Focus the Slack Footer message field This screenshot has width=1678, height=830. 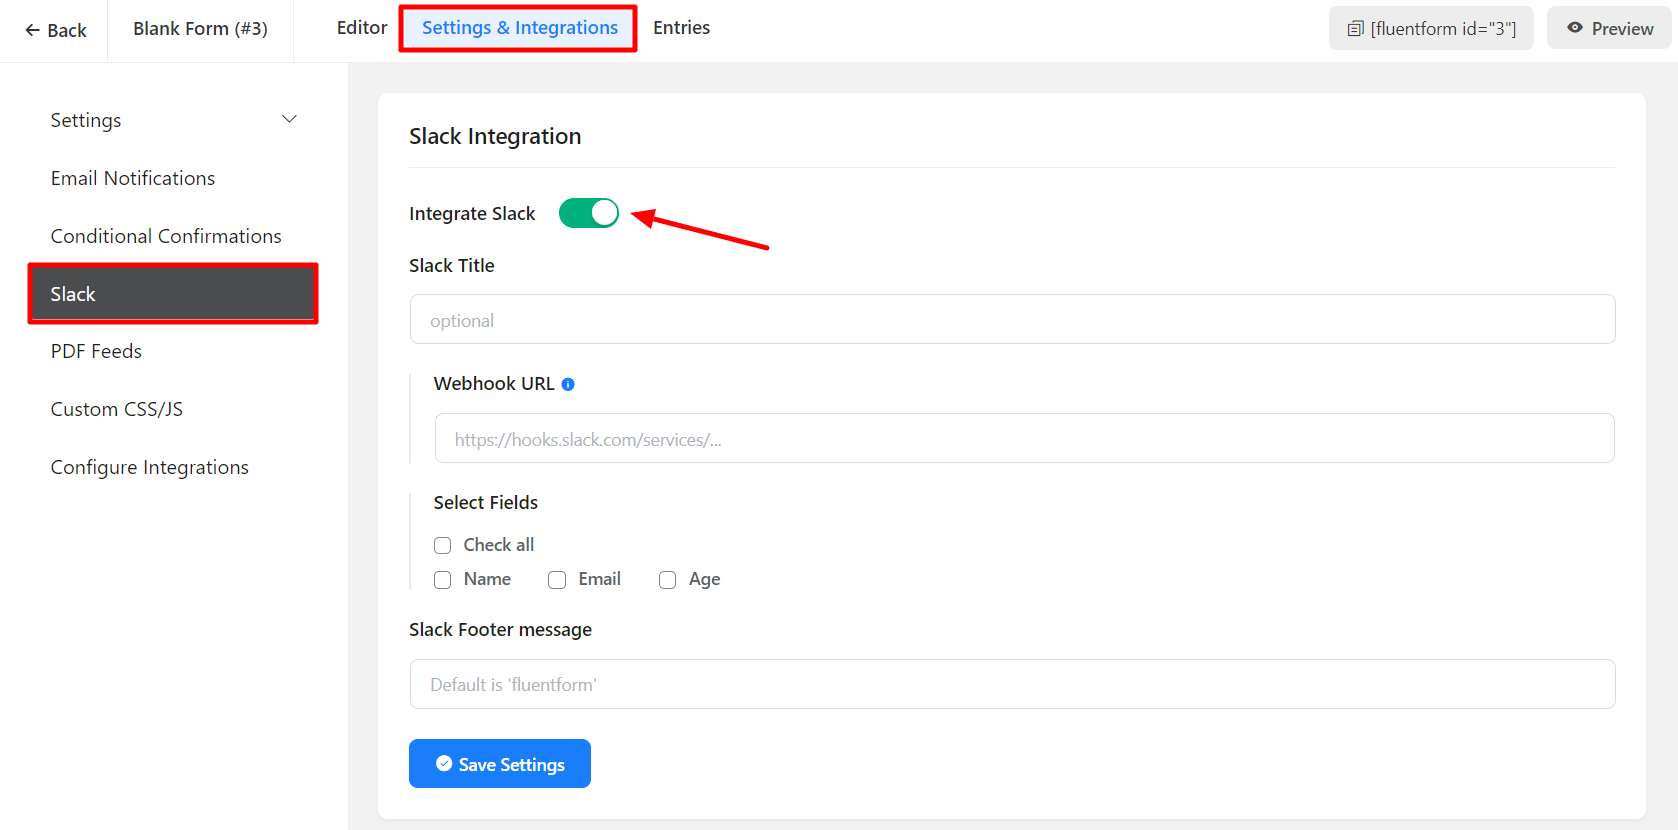(x=1012, y=684)
